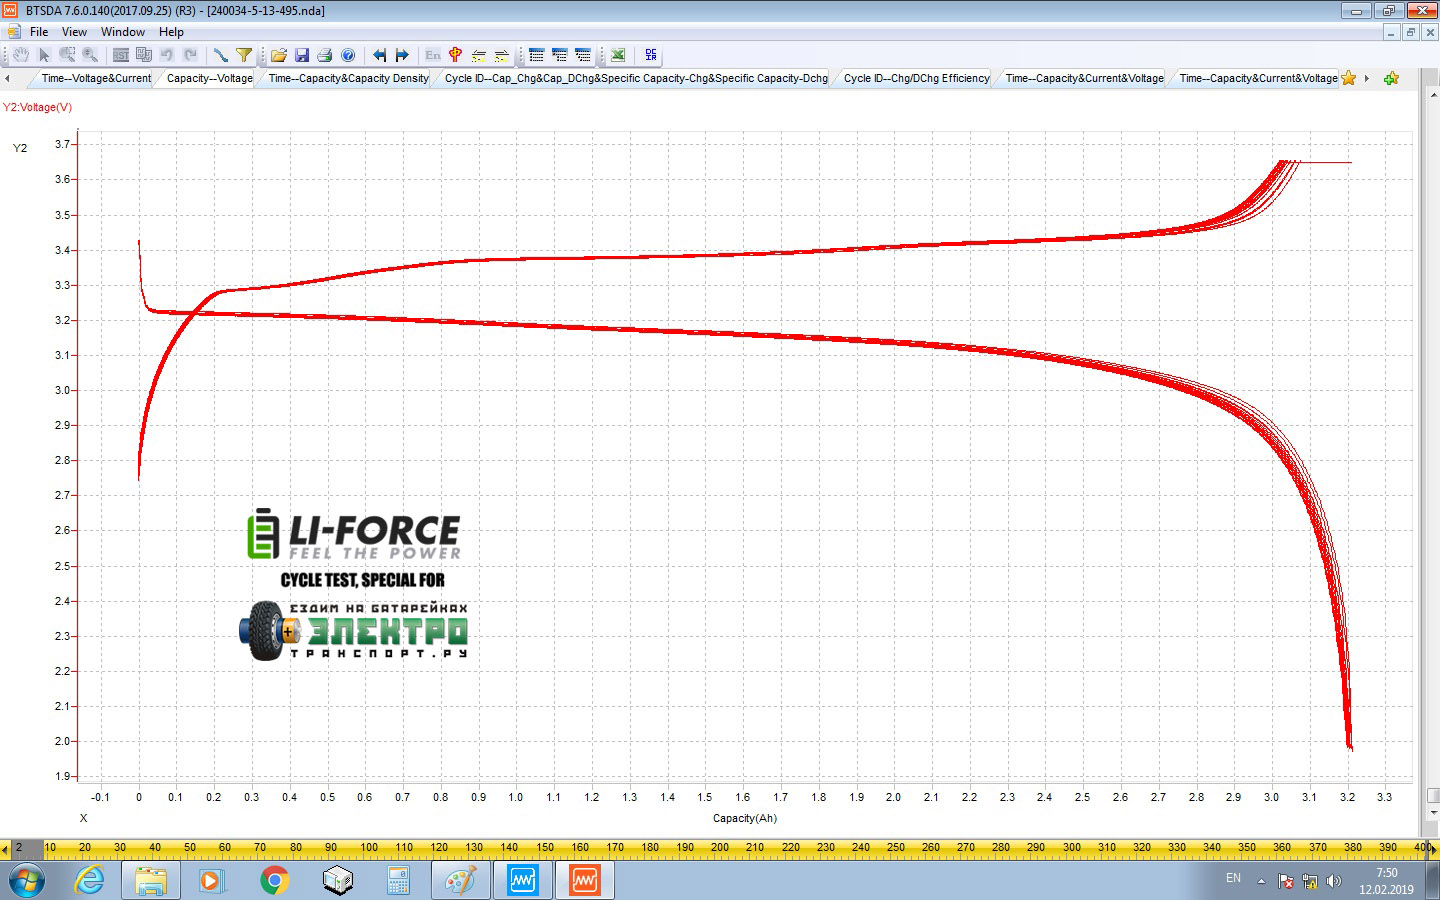Select the hand pan tool
This screenshot has width=1440, height=900.
coord(20,55)
